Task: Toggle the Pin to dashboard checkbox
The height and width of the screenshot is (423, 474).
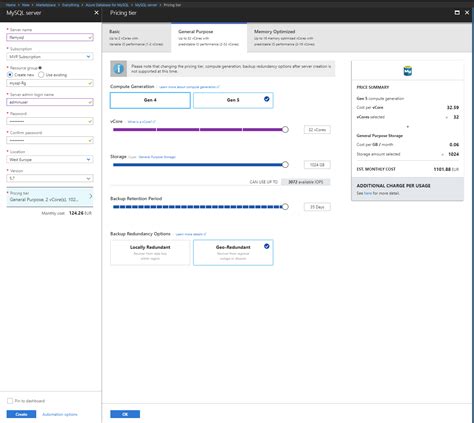Action: [10, 401]
